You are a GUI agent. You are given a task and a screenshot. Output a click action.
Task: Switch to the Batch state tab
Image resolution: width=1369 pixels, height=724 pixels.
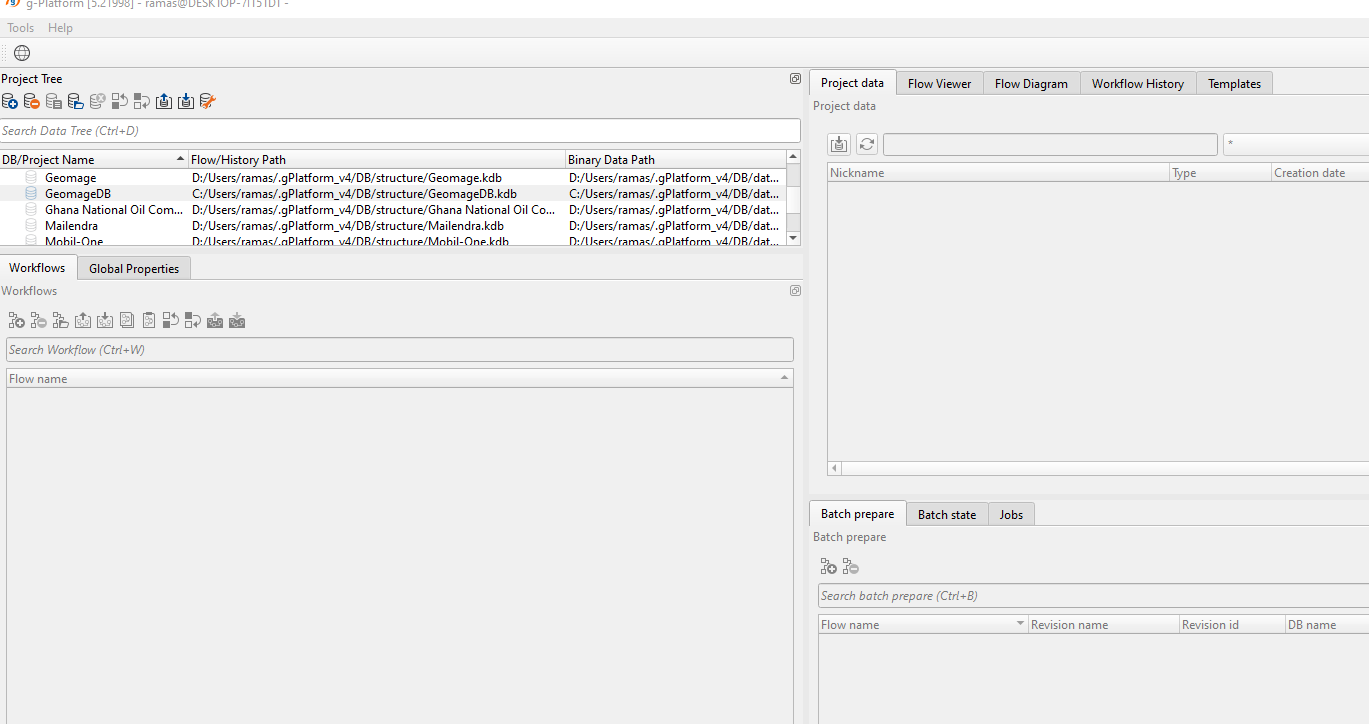946,515
